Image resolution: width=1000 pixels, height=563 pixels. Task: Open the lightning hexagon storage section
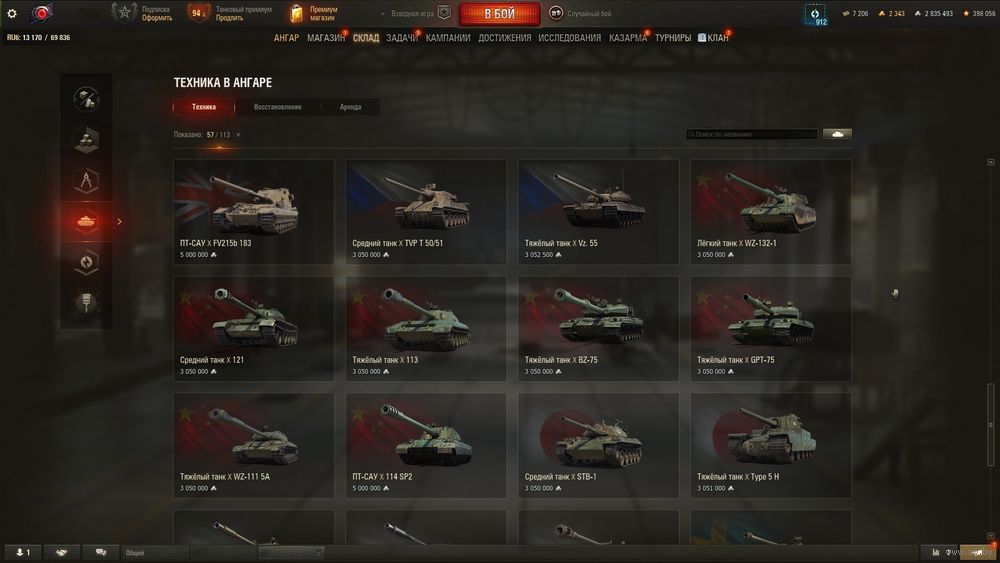86,261
